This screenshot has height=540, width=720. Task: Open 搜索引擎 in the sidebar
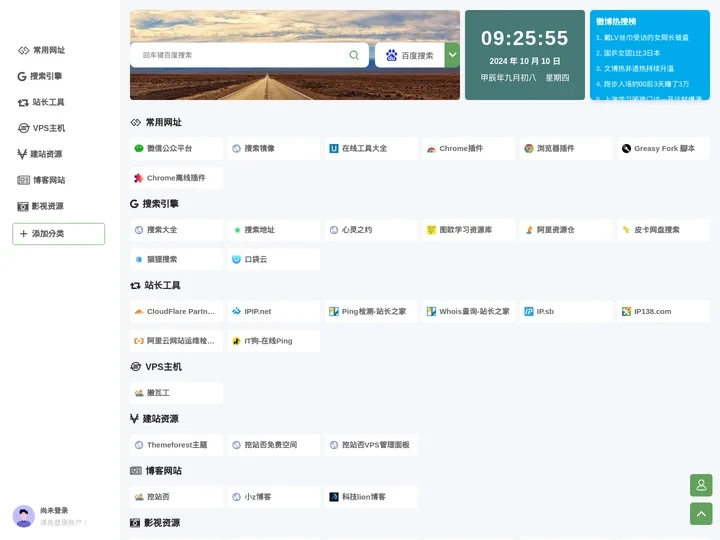[x=40, y=76]
